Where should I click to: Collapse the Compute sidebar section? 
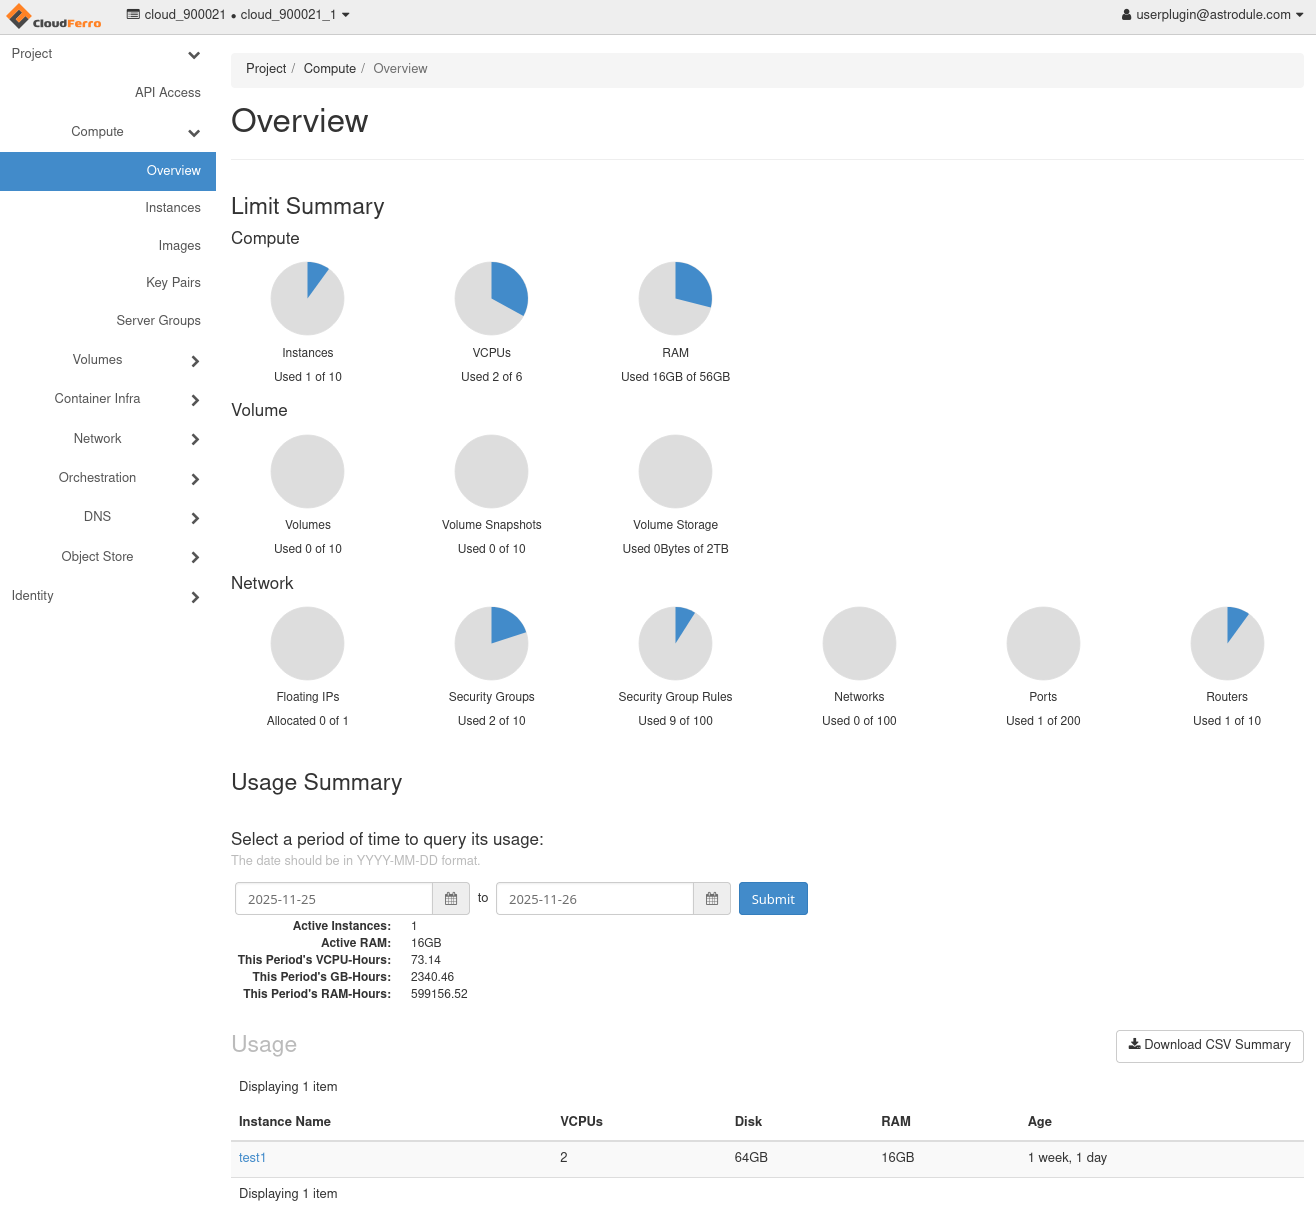[x=108, y=132]
